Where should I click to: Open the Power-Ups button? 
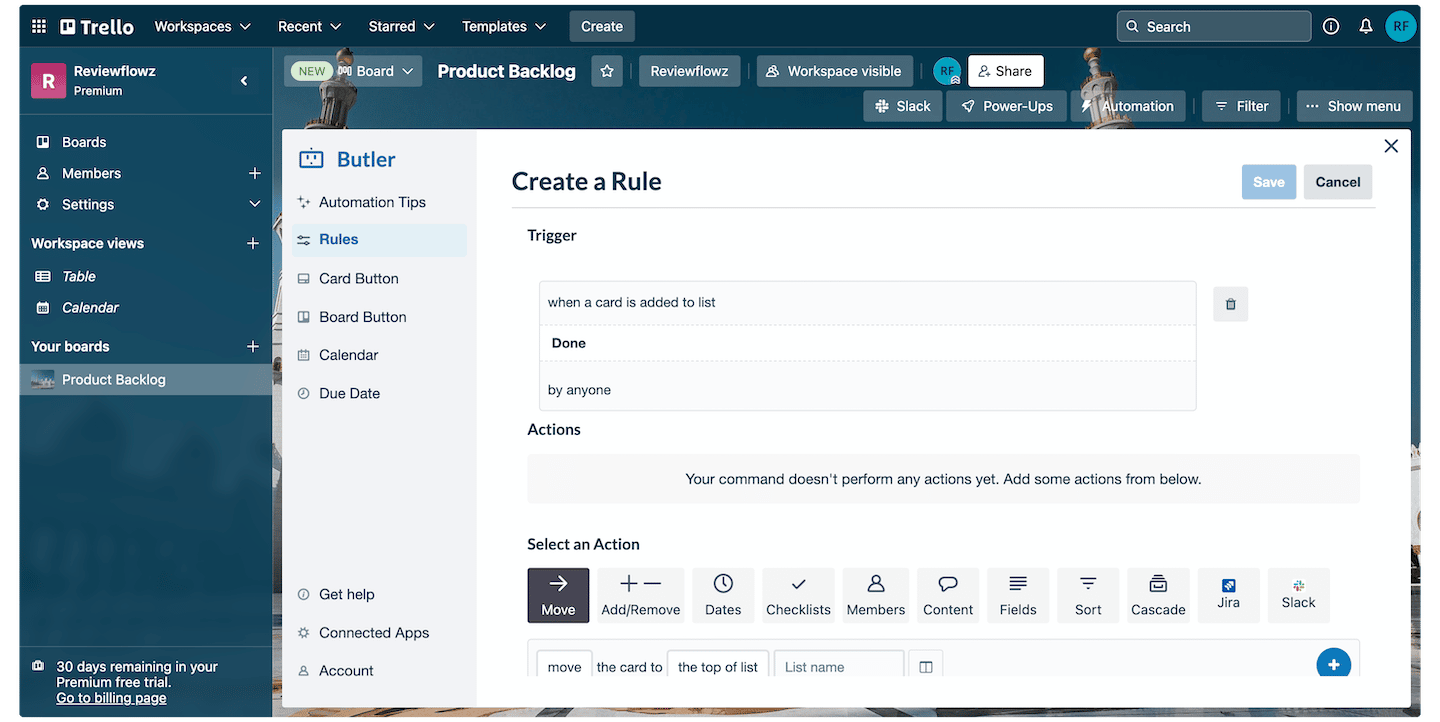(x=1006, y=106)
